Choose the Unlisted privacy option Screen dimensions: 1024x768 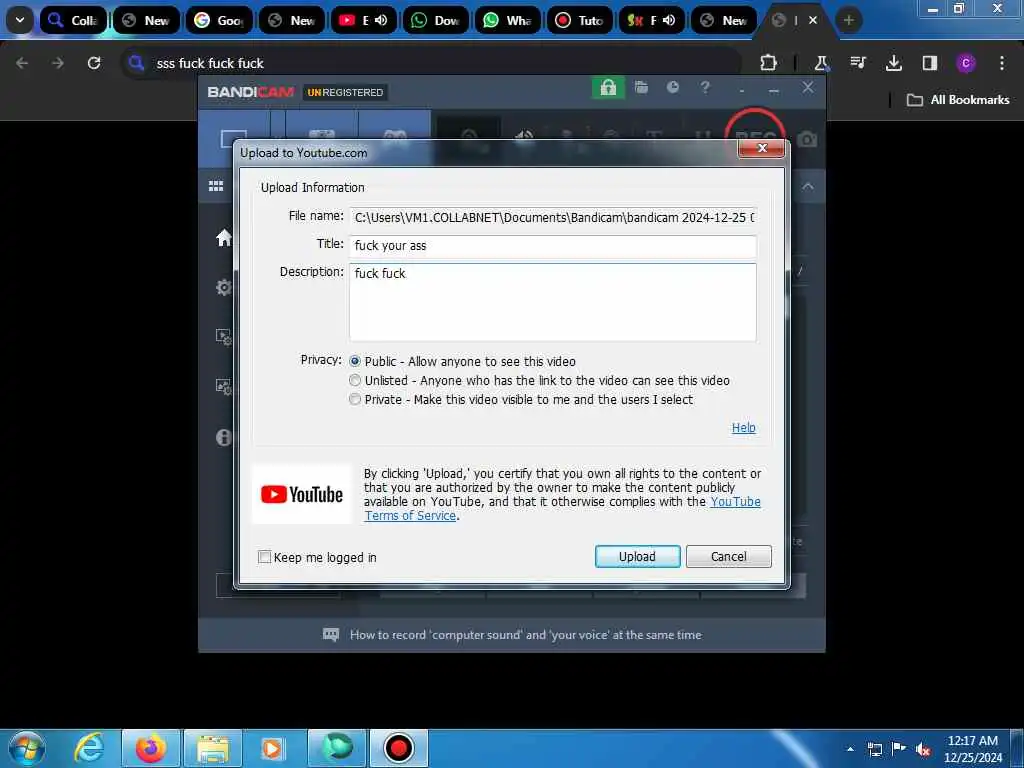(355, 380)
